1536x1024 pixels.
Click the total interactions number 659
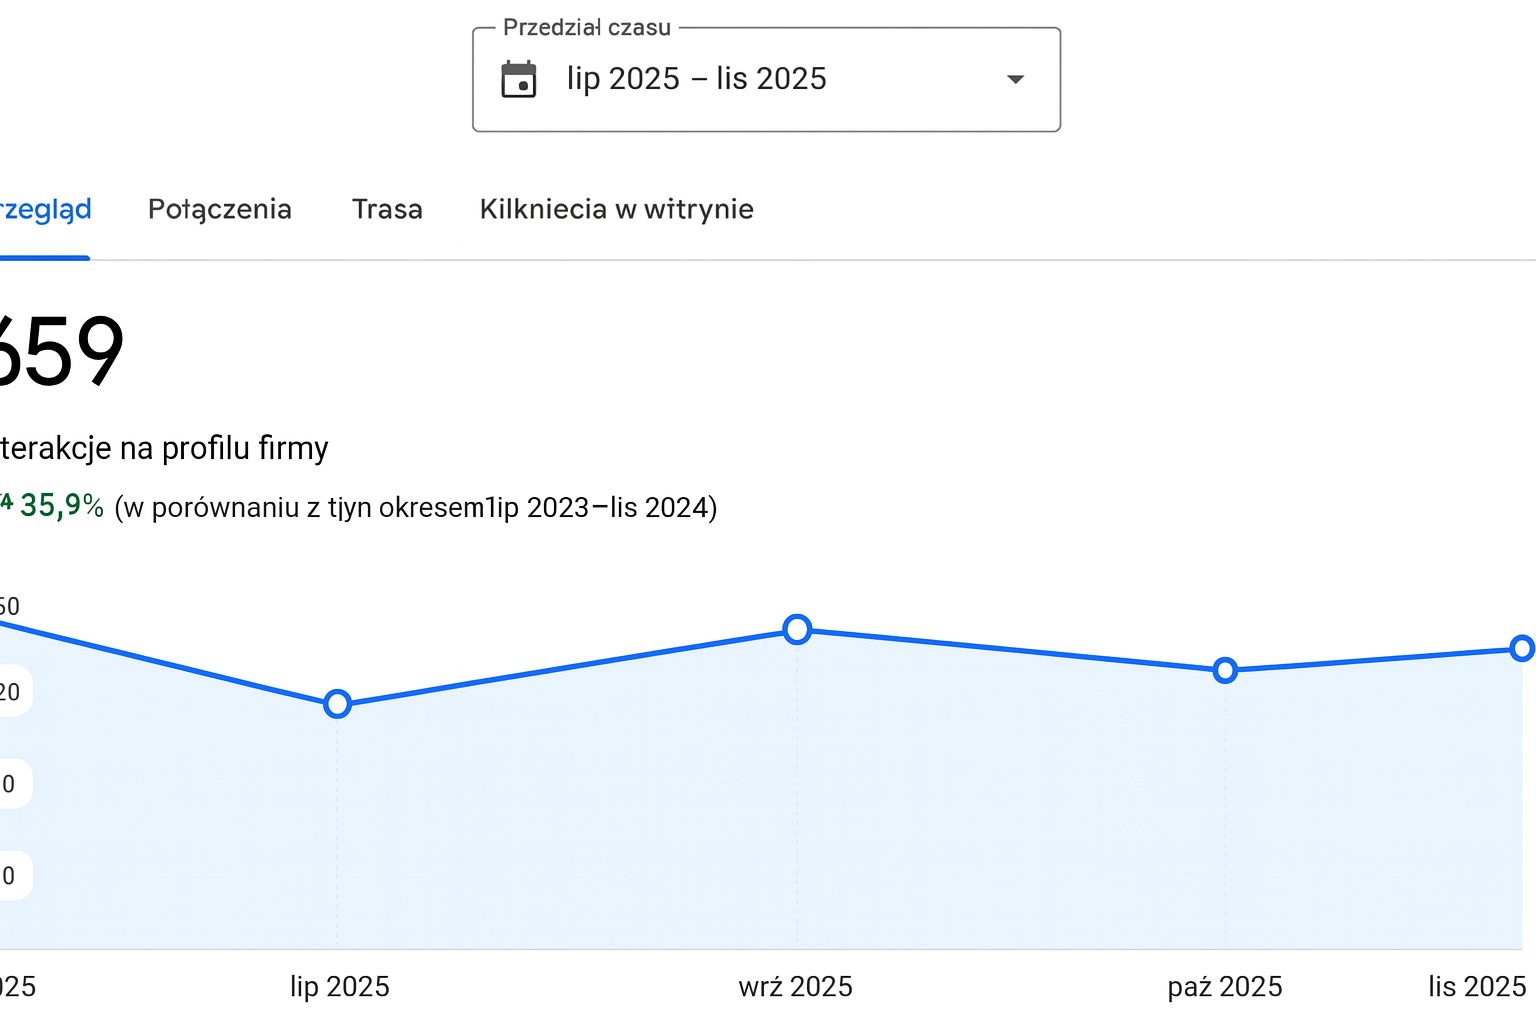pos(60,352)
